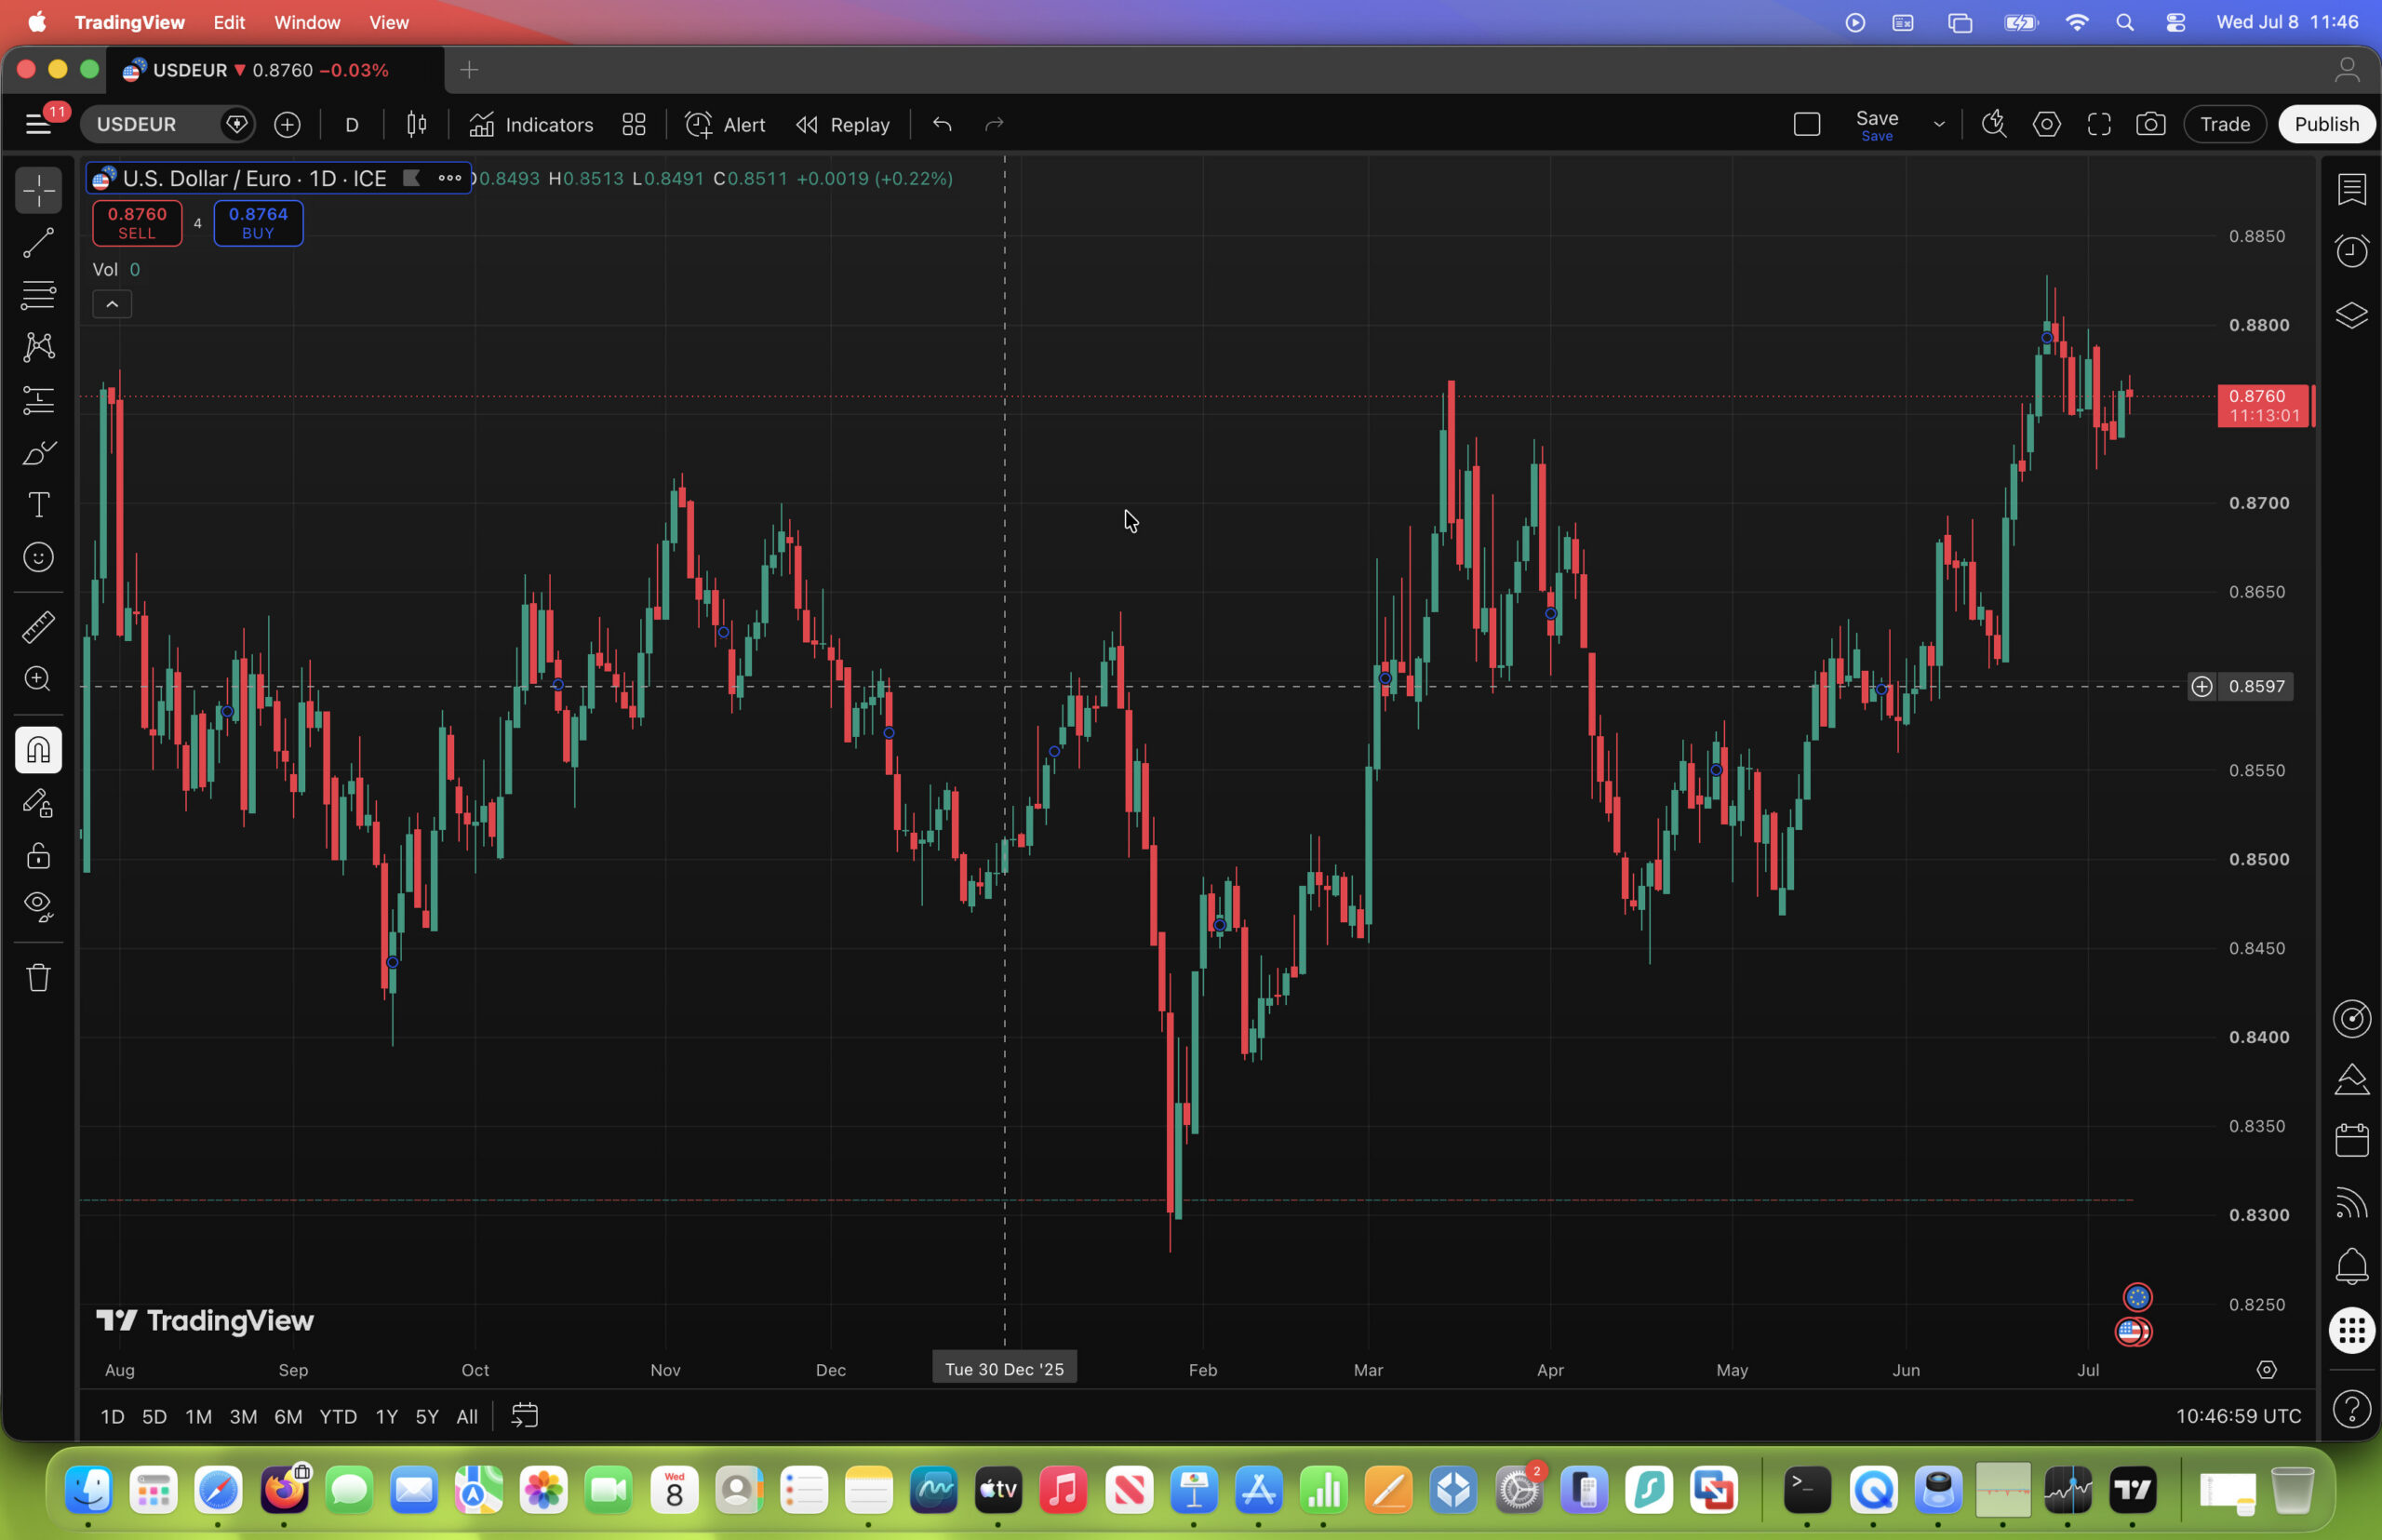Screen dimensions: 2382x1540
Task: Open indicator templates grid
Action: 634,124
